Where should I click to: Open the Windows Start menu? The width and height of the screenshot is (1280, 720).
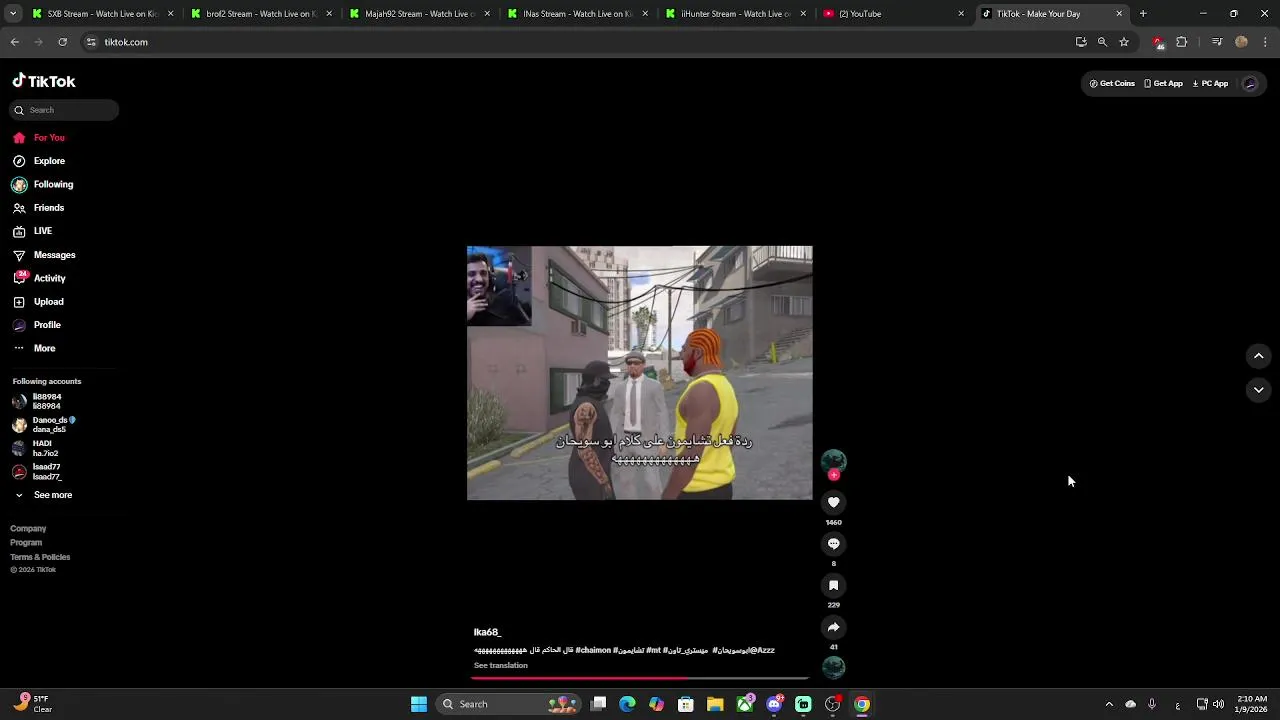[419, 704]
